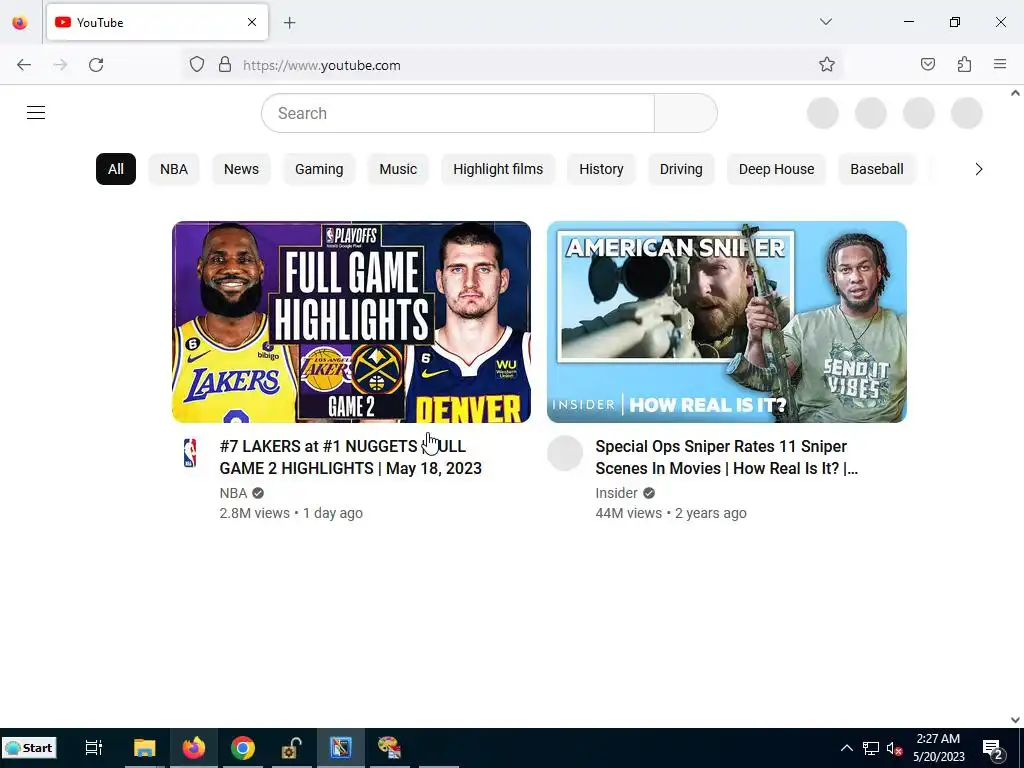Open the Windows Start menu

29,748
